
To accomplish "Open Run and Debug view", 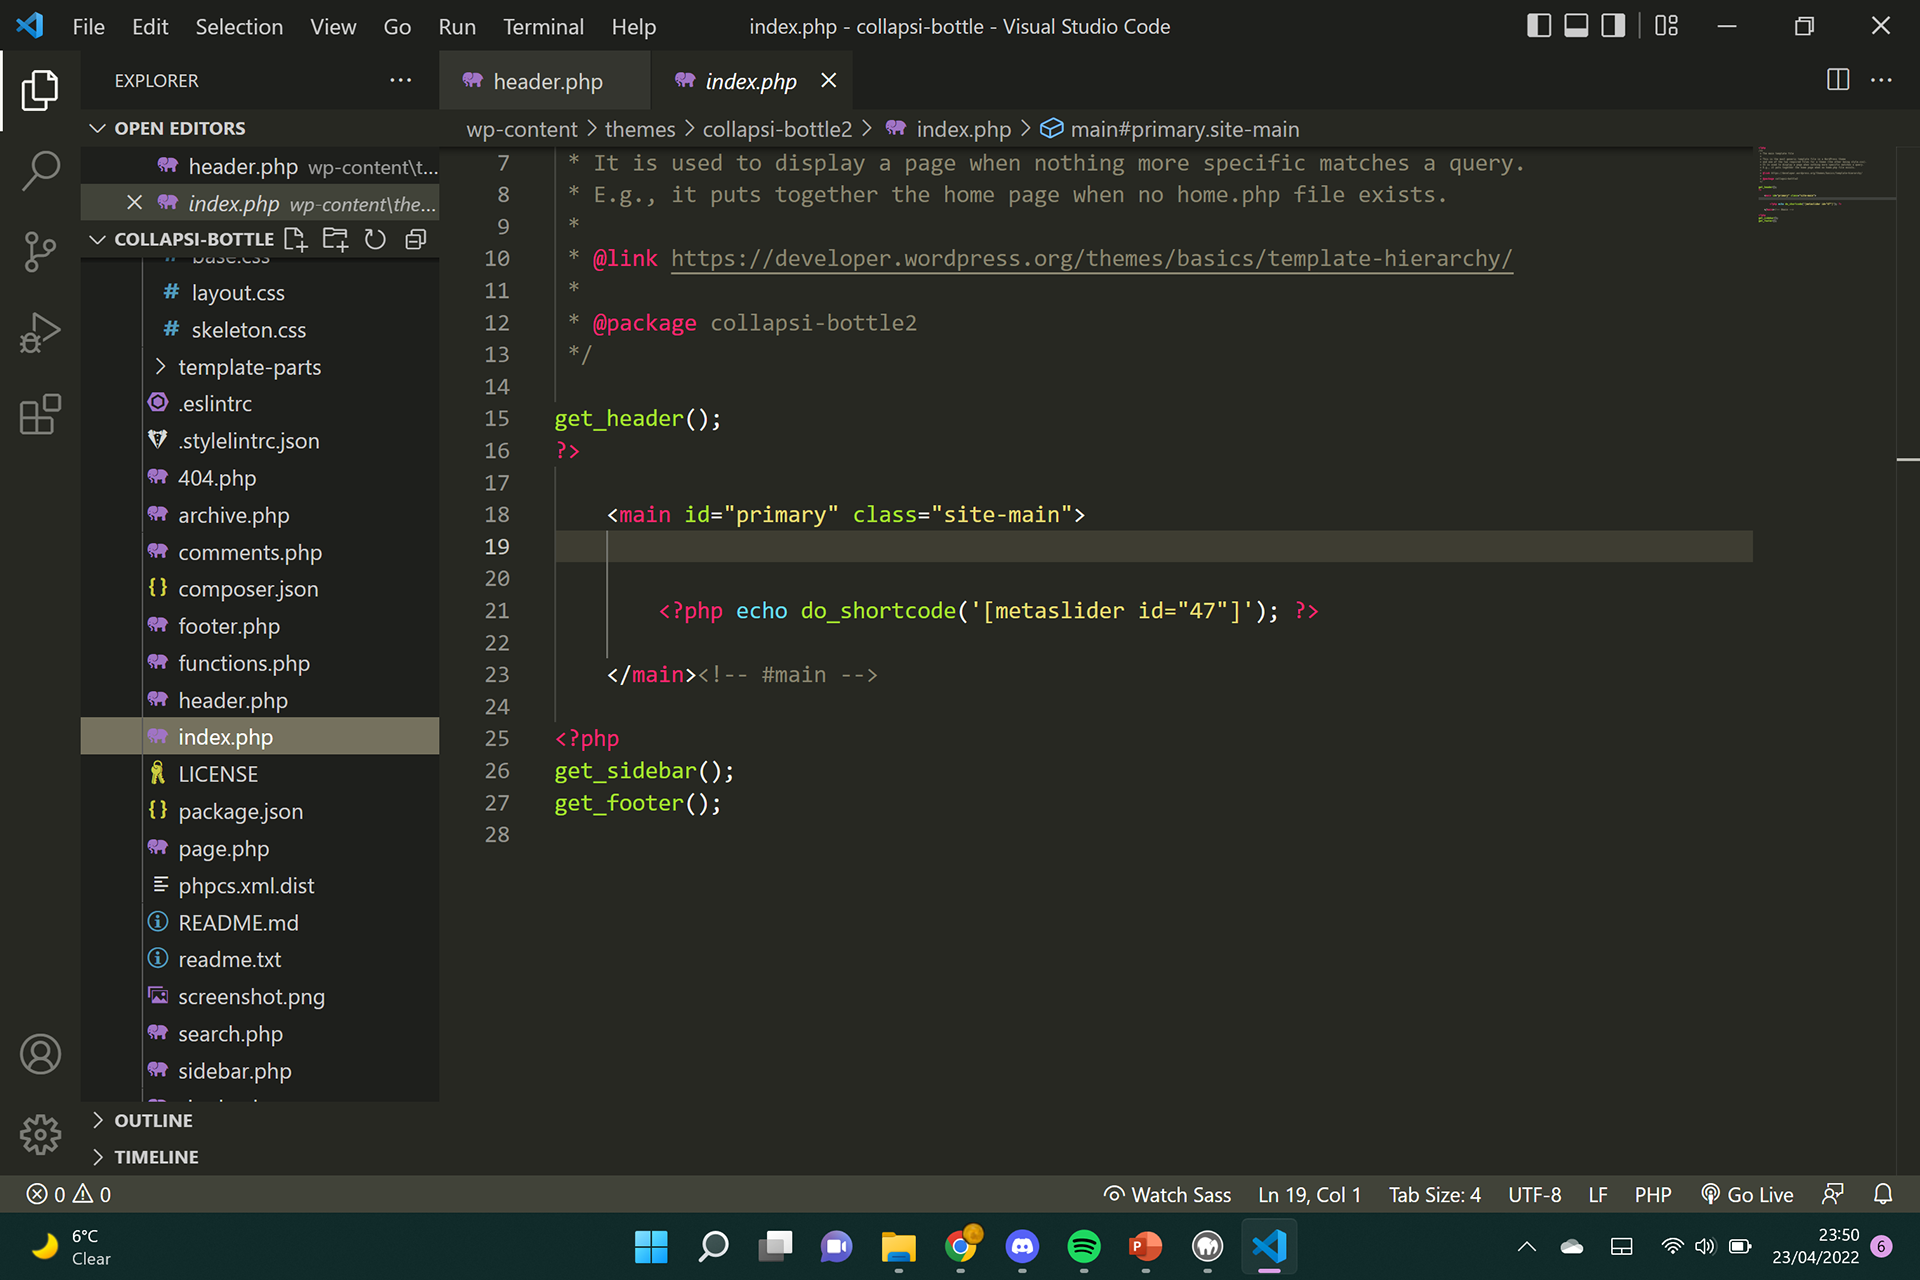I will click(x=40, y=333).
